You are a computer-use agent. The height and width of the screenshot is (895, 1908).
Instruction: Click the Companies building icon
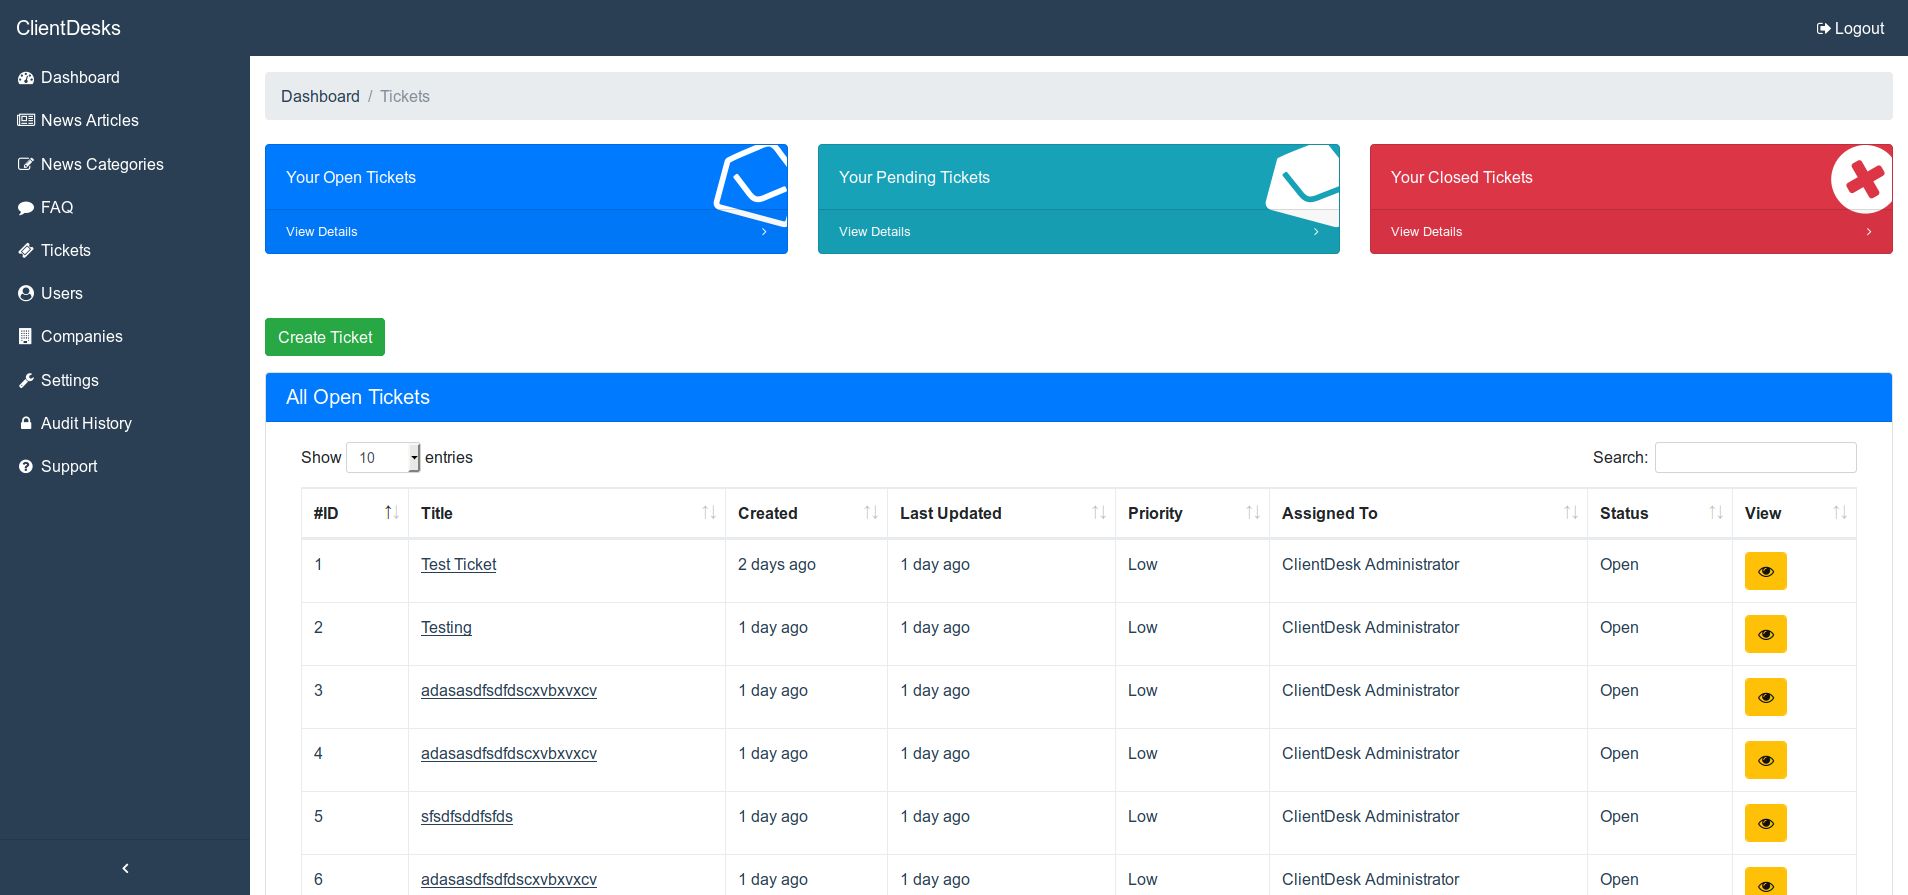26,337
